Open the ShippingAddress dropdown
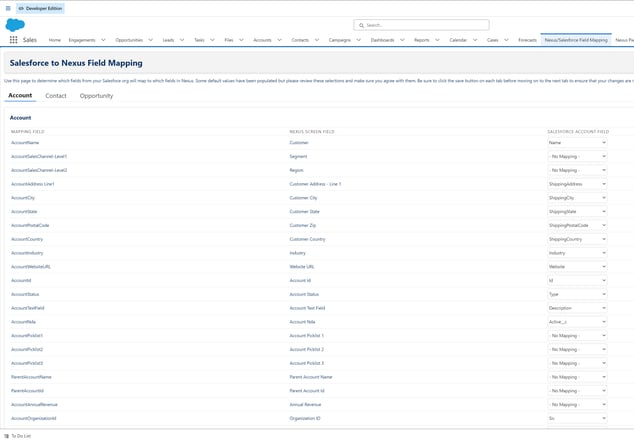 coord(577,184)
